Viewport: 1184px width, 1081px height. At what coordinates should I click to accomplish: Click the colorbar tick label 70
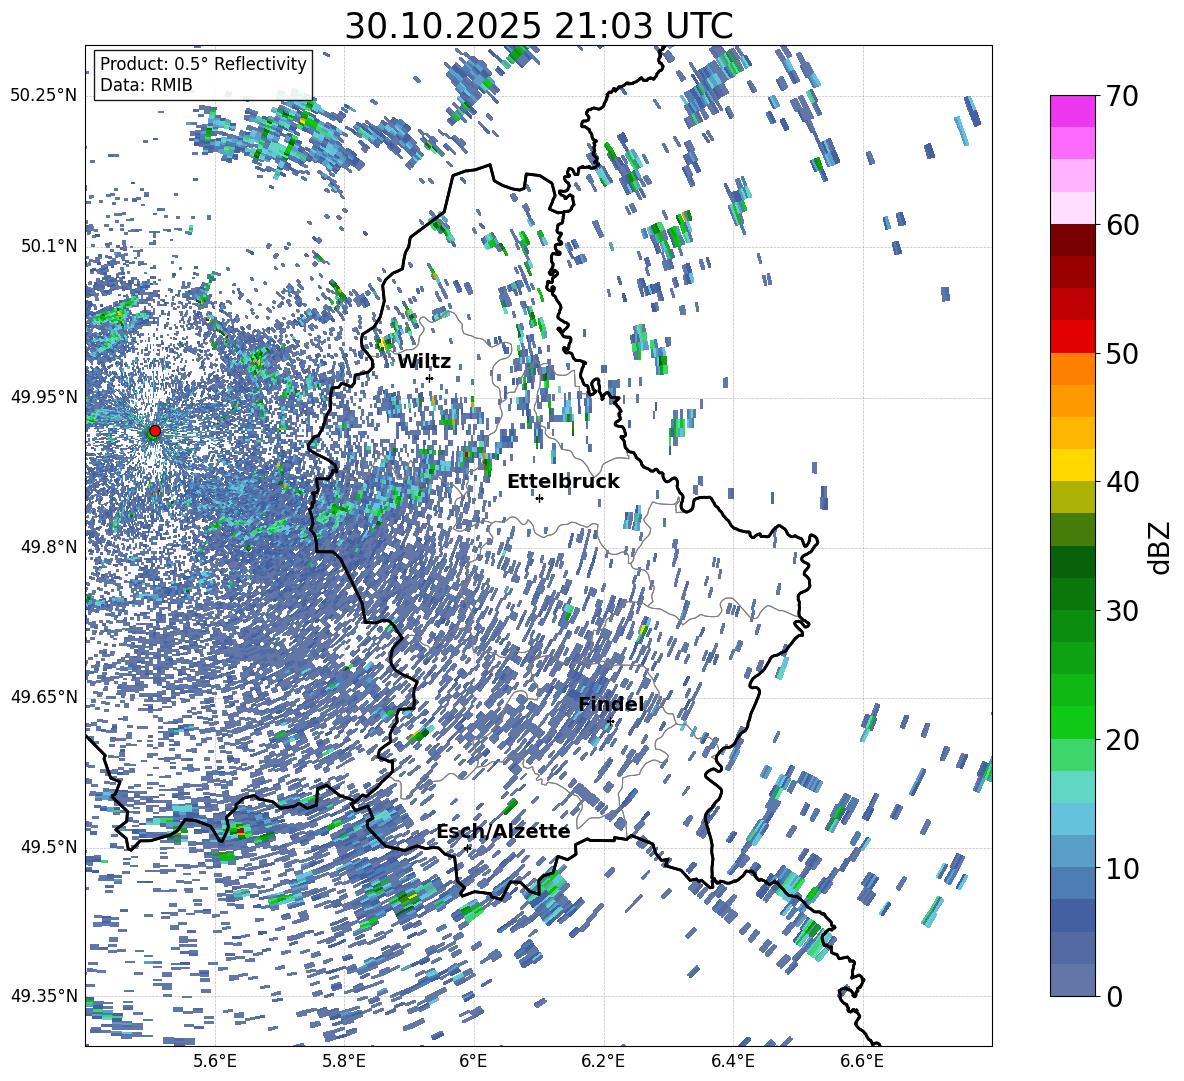click(1122, 96)
